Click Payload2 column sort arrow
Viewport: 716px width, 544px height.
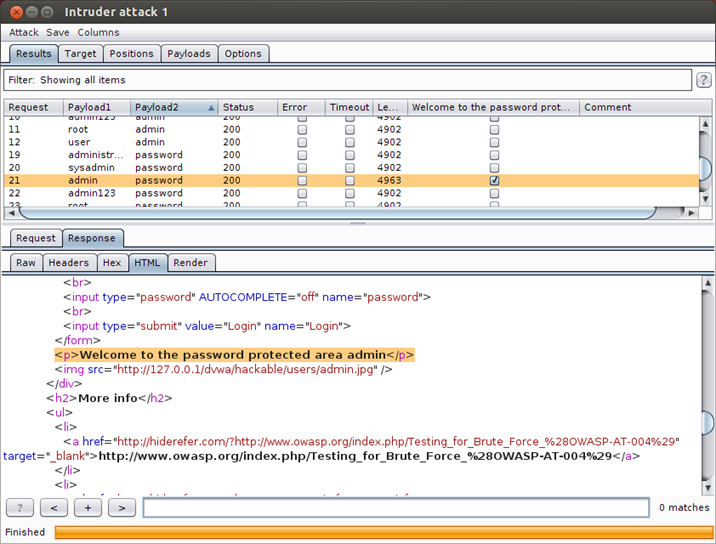[211, 107]
